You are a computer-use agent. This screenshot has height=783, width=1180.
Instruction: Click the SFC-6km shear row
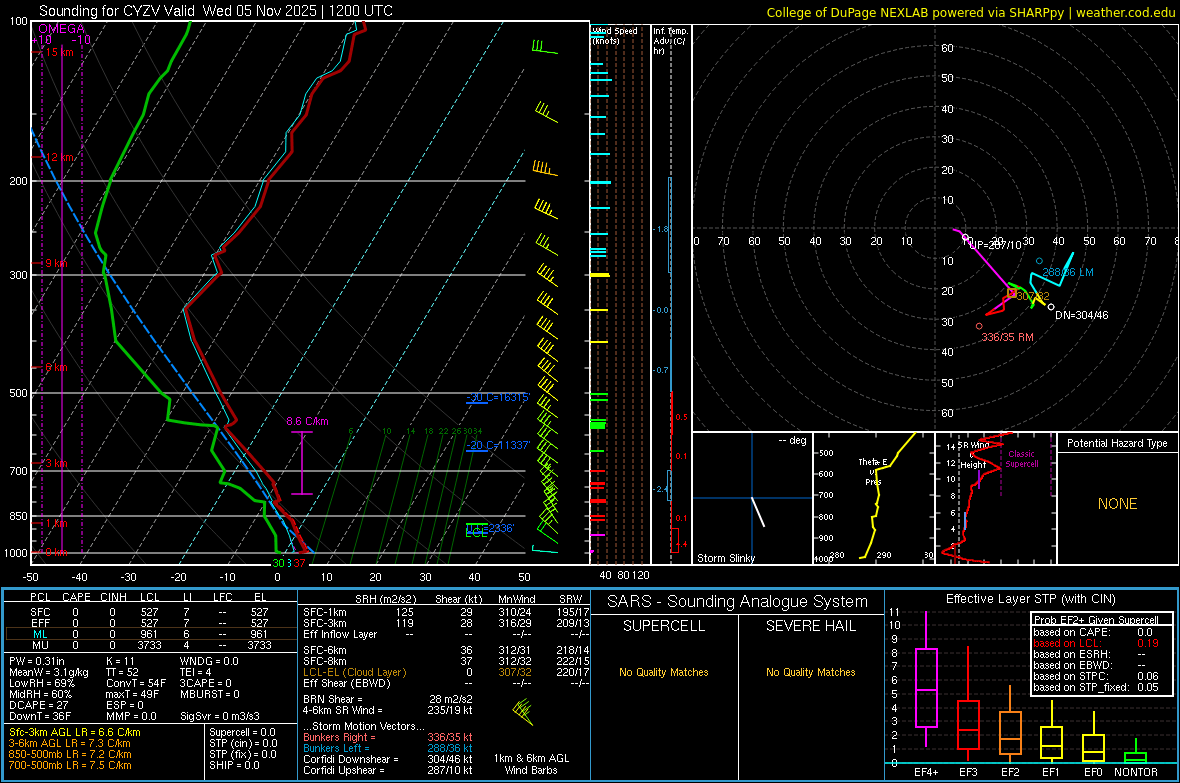[x=446, y=650]
